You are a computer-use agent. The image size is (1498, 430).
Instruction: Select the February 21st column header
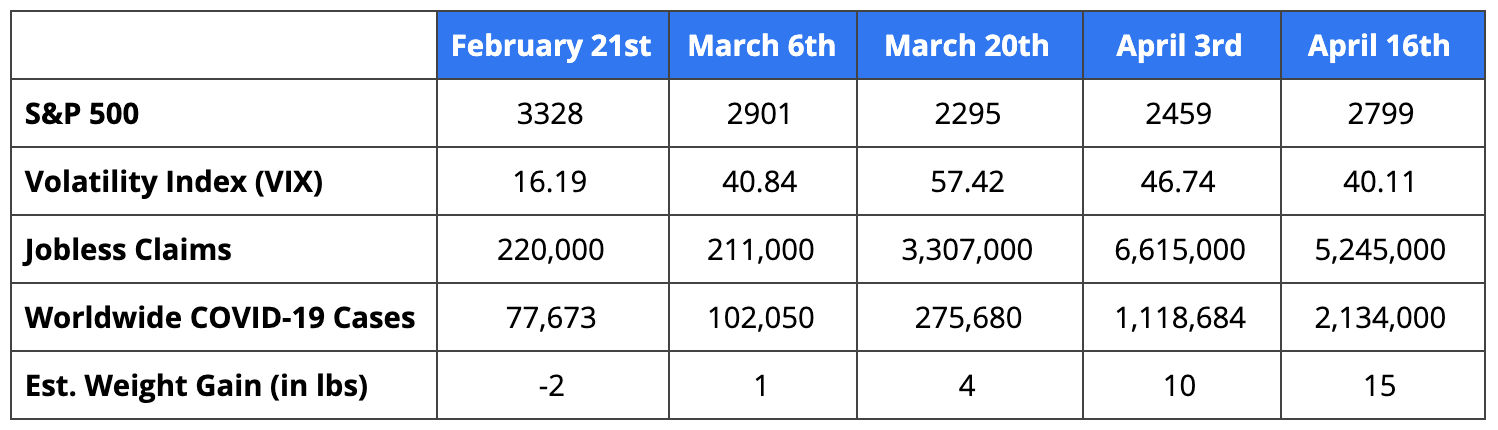tap(551, 45)
